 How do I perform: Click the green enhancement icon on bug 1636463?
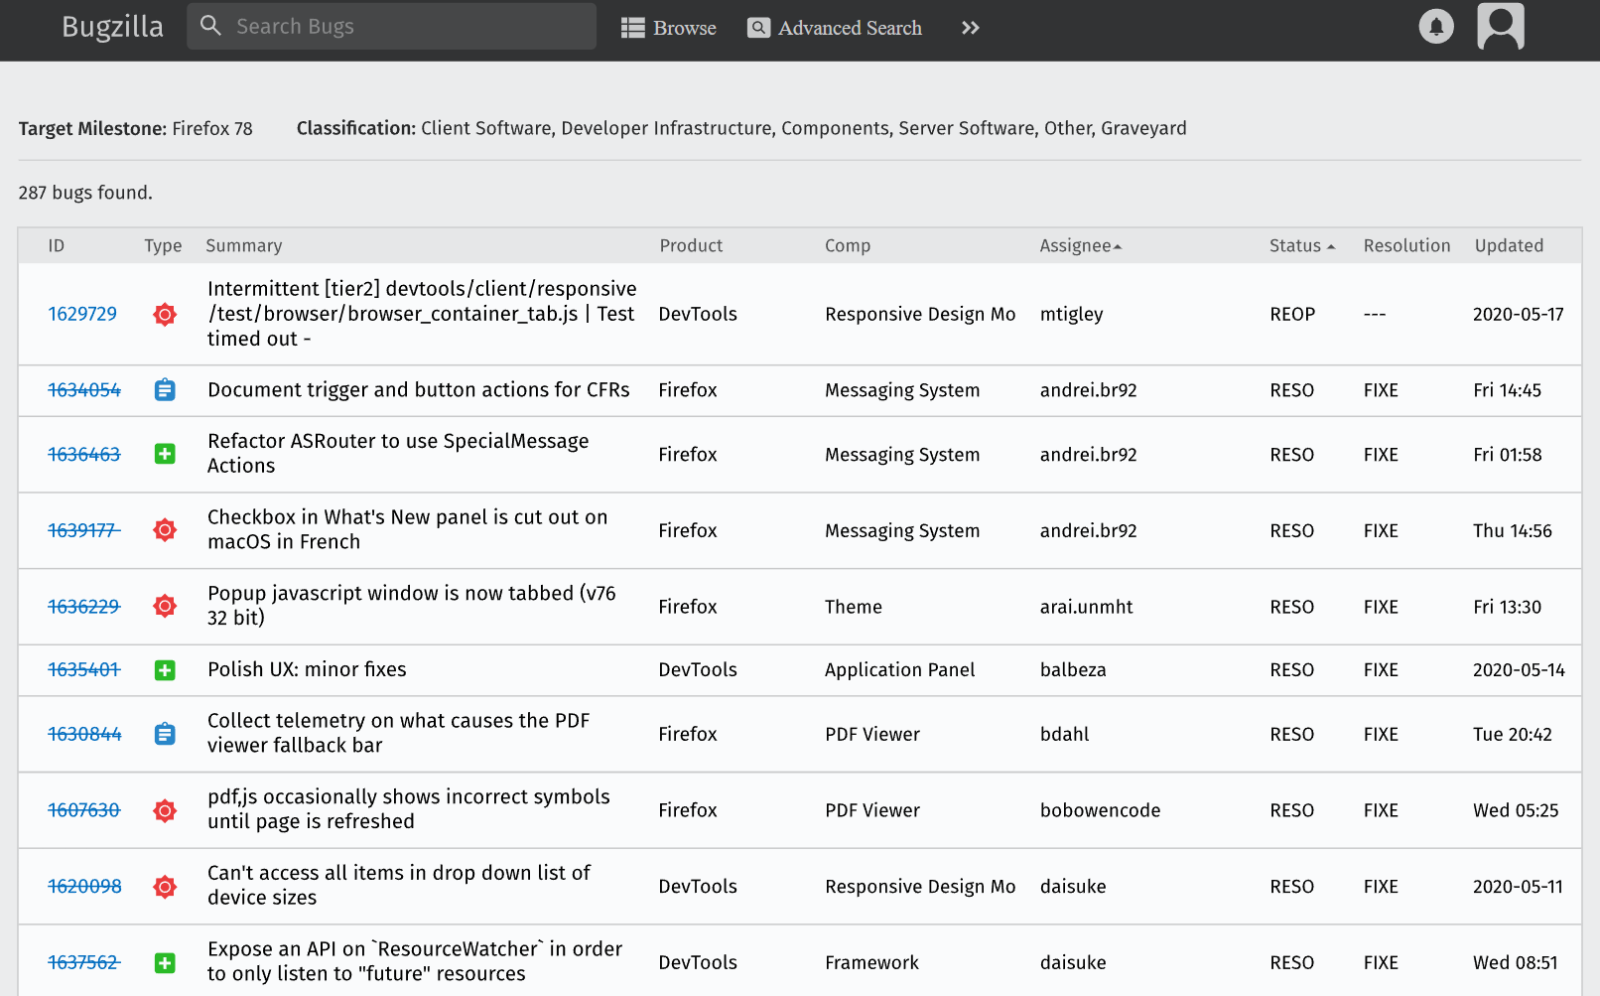(164, 454)
